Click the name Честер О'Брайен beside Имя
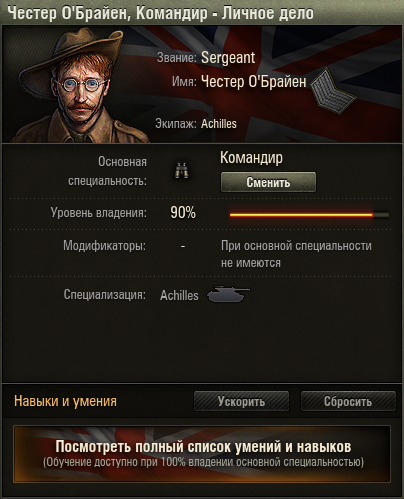 click(x=254, y=82)
